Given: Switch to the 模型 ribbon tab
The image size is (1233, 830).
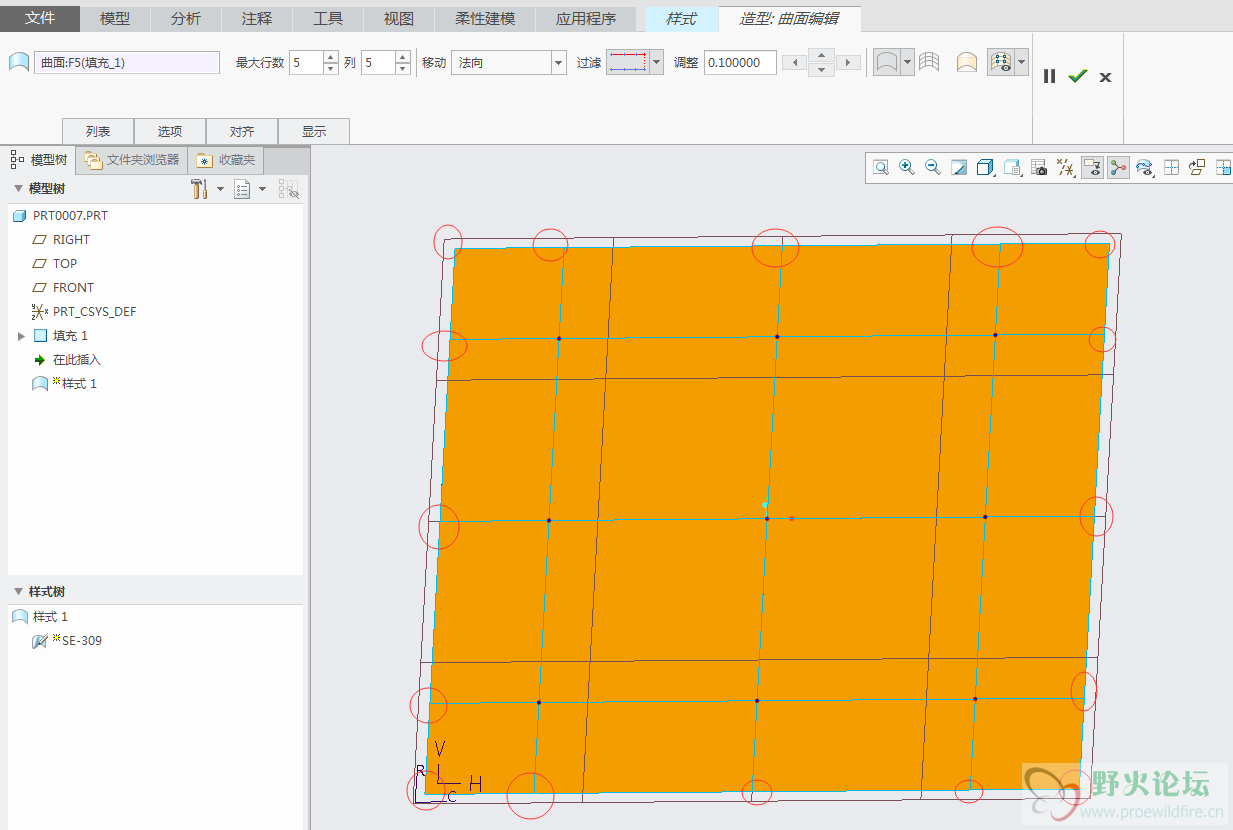Looking at the screenshot, I should click(115, 18).
